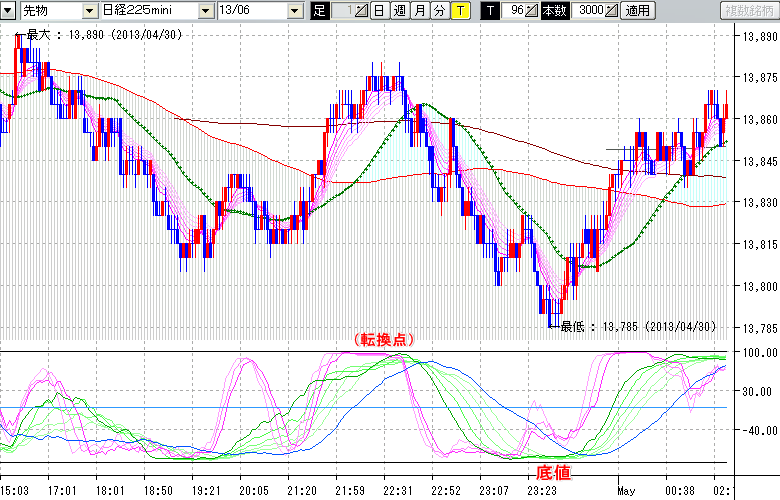The width and height of the screenshot is (780, 500).
Task: Click the tick count field showing 96
Action: pyautogui.click(x=513, y=11)
